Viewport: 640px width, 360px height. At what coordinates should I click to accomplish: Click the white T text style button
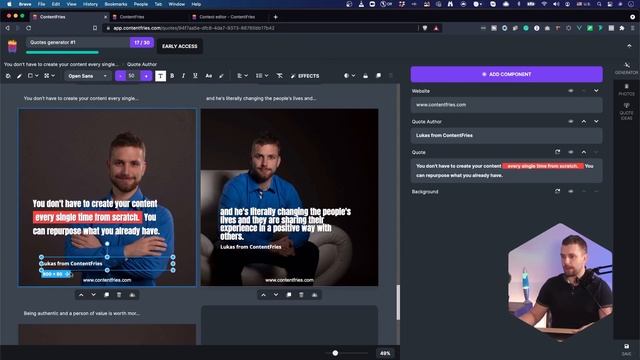pyautogui.click(x=160, y=76)
